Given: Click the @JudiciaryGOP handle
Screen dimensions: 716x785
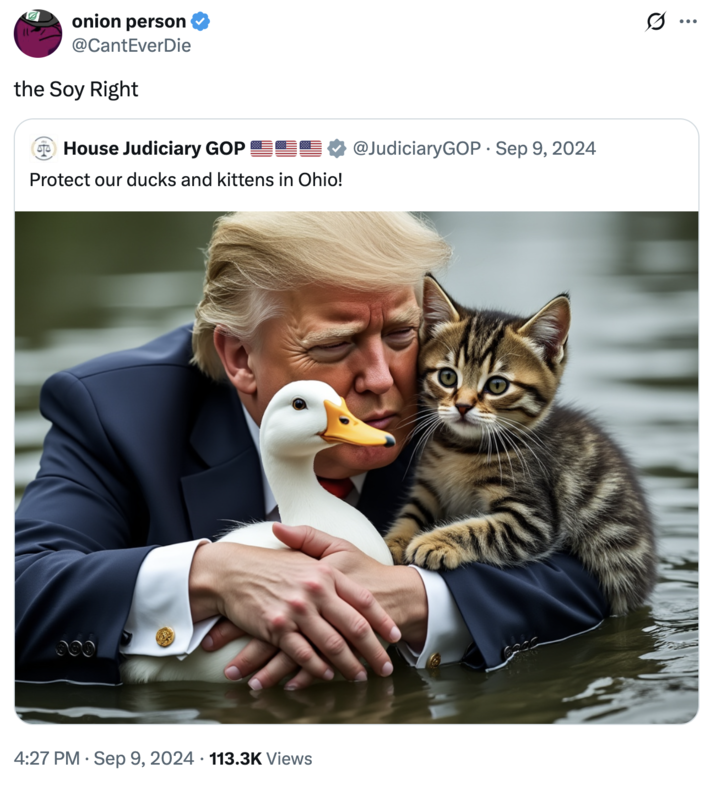Looking at the screenshot, I should pos(417,149).
